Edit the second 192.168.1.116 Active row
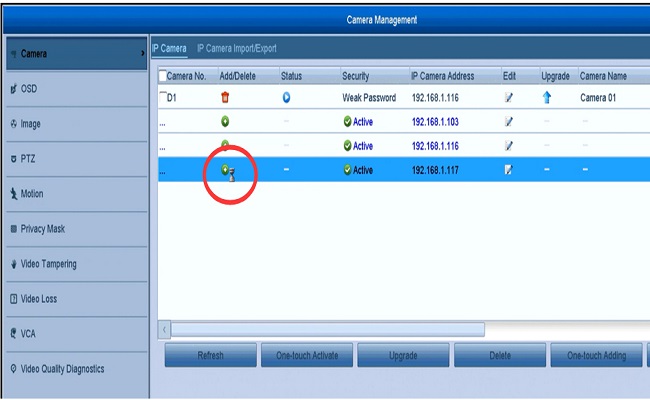This screenshot has height=400, width=650. 509,145
